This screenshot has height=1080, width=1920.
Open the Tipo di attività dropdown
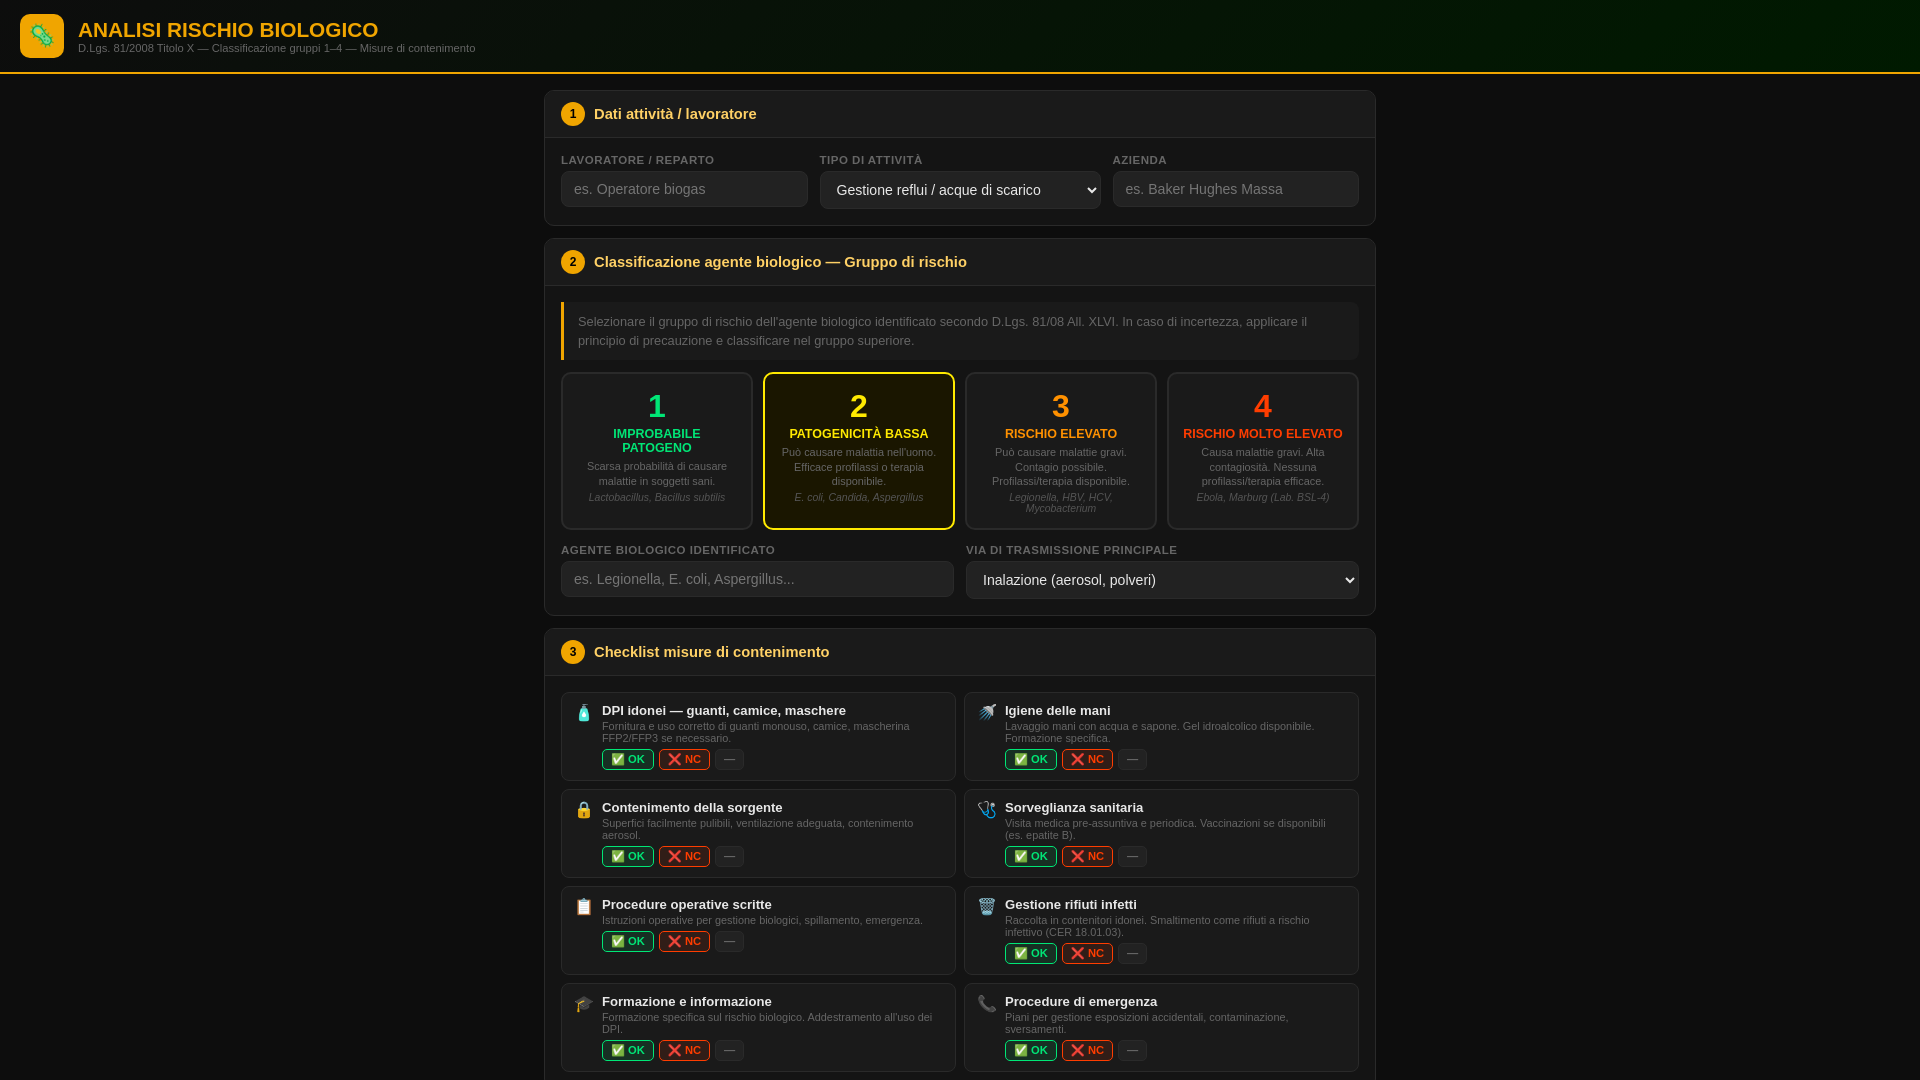960,190
